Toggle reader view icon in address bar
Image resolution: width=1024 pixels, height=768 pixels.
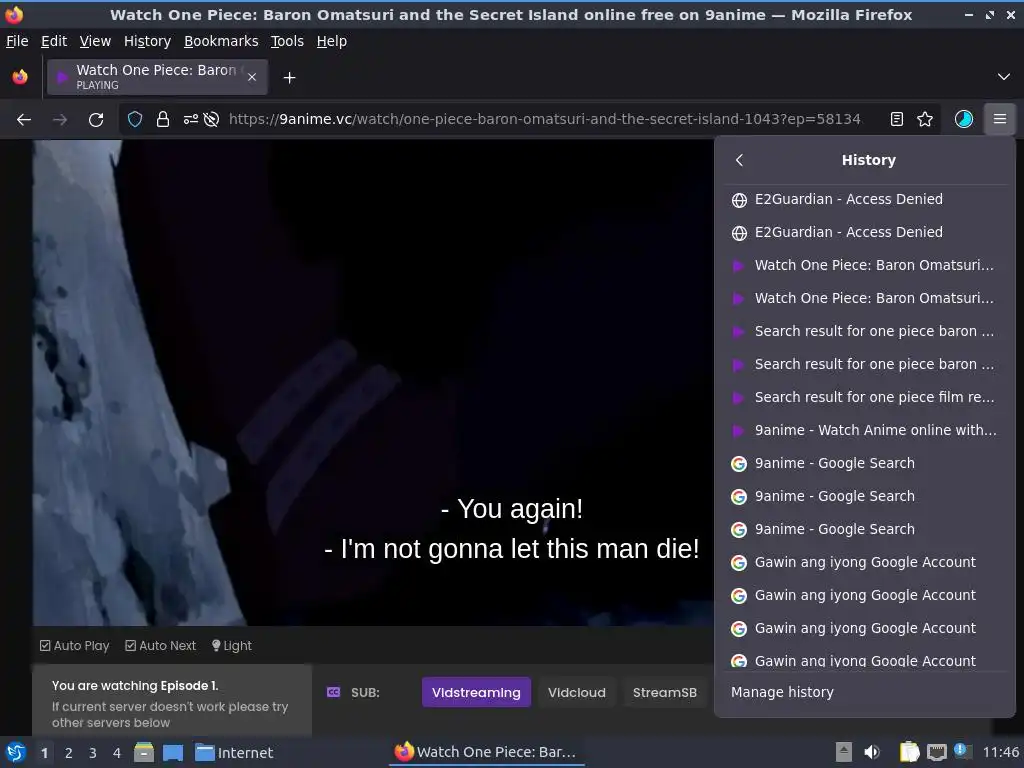pyautogui.click(x=897, y=119)
